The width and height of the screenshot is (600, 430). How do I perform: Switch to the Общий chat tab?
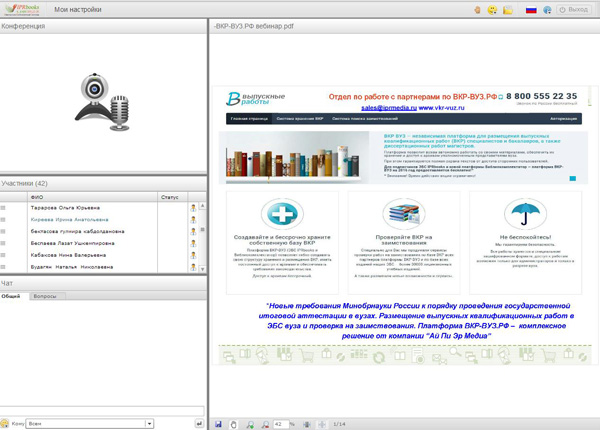coord(11,296)
